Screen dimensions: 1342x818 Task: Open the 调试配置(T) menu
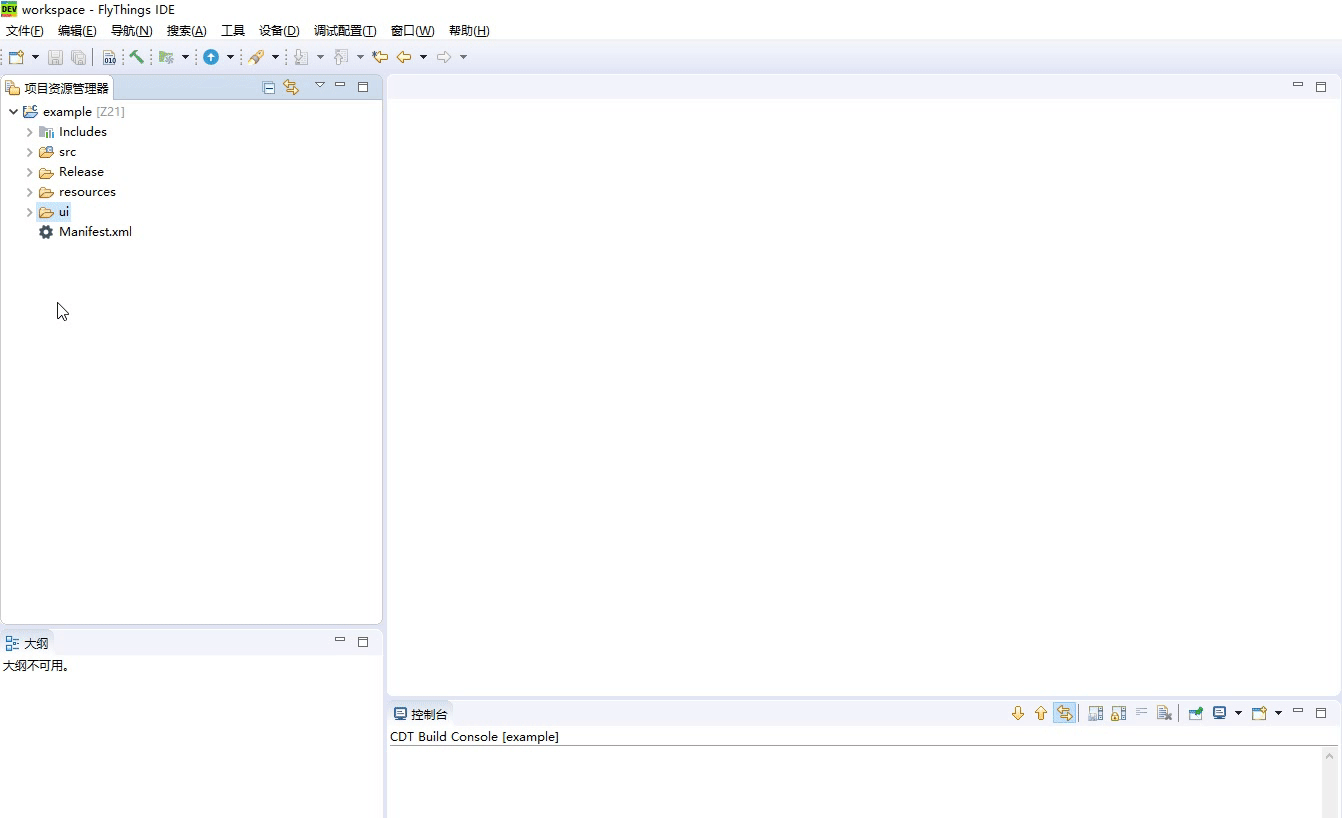[345, 31]
